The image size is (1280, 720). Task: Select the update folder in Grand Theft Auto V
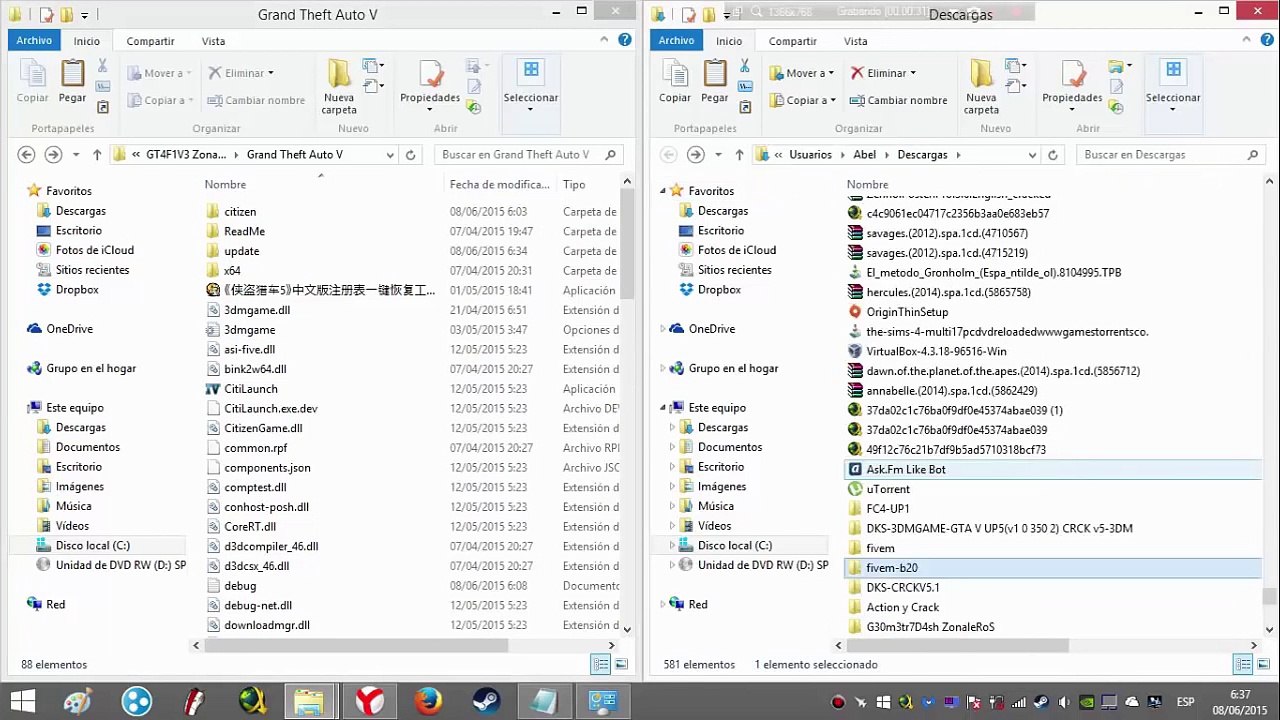(x=241, y=251)
